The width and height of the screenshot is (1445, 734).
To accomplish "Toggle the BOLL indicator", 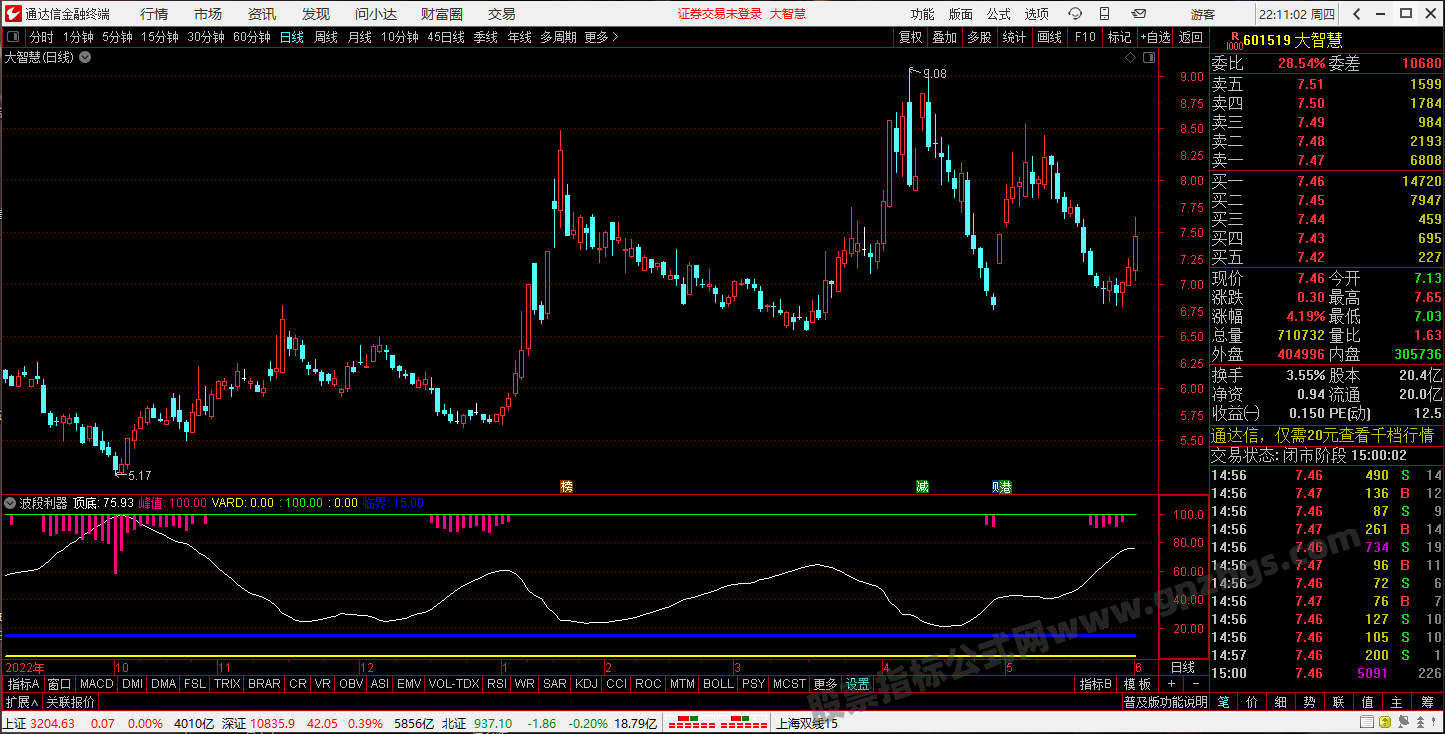I will click(x=718, y=684).
